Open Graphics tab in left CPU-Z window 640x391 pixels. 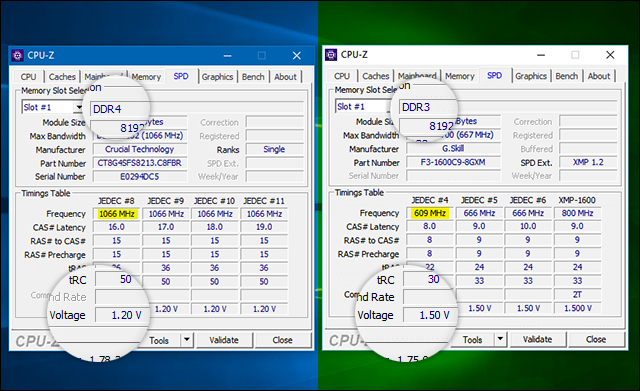pos(217,77)
